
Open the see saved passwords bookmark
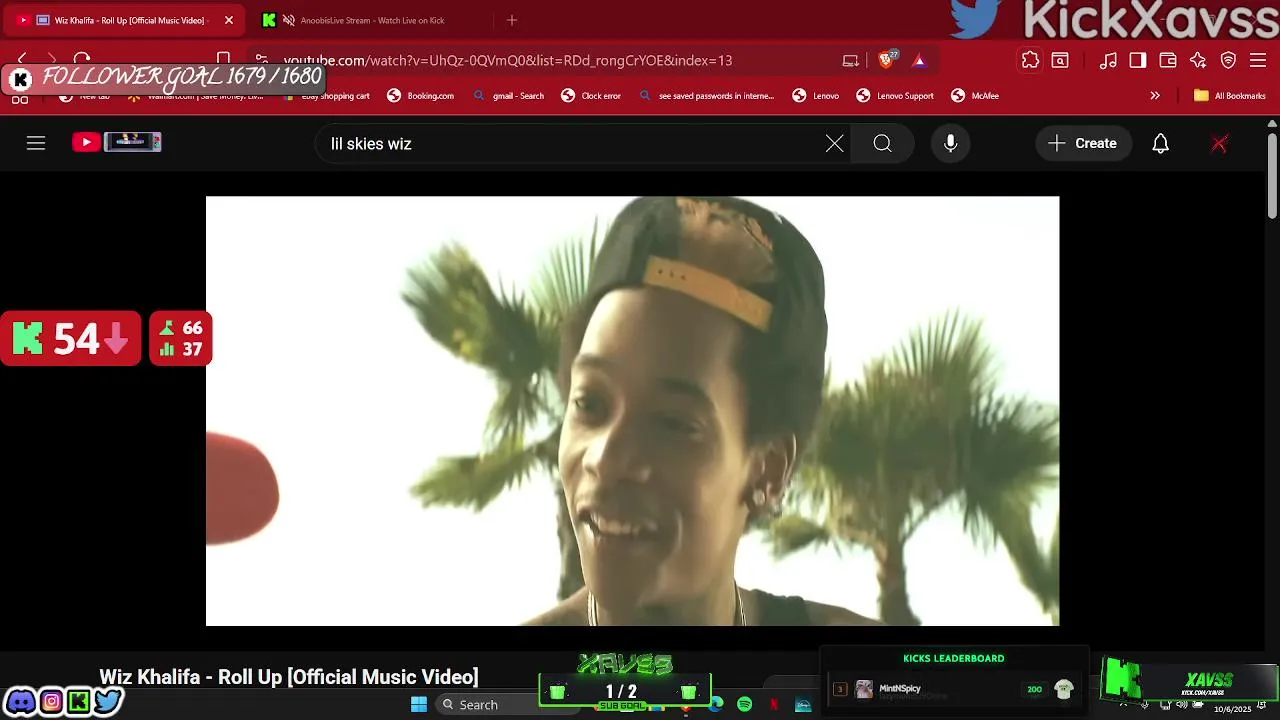point(706,96)
